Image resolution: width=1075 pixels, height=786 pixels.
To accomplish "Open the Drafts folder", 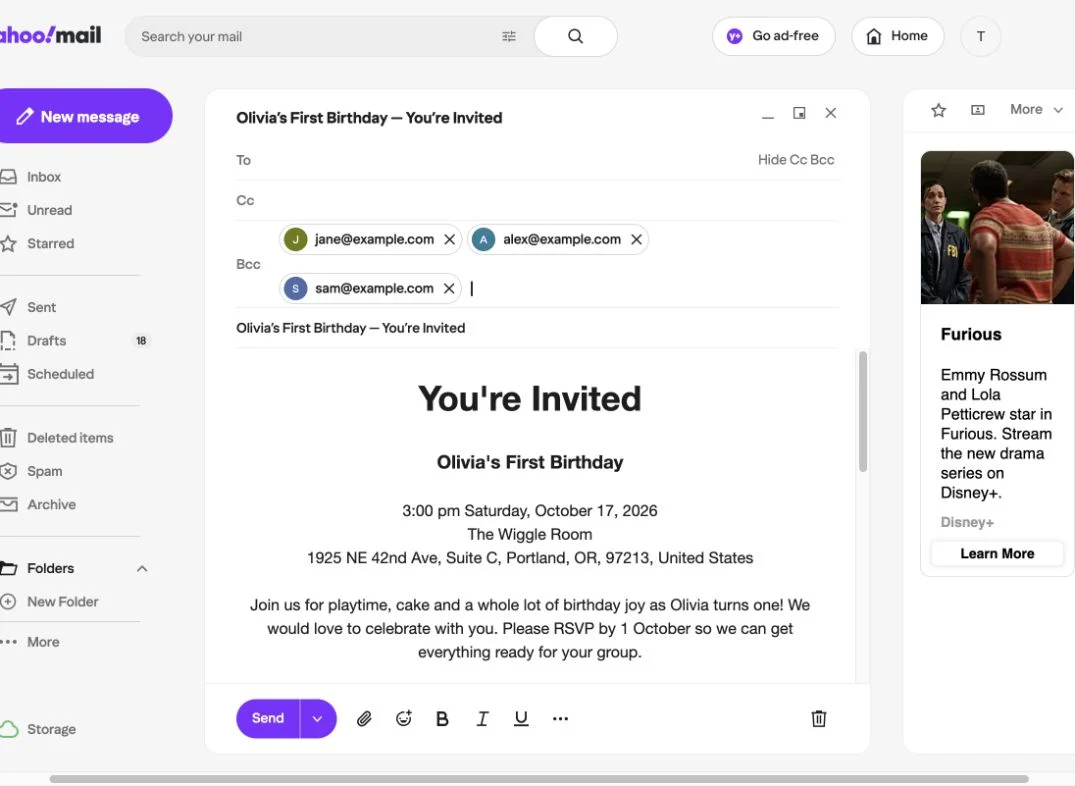I will [x=34, y=341].
